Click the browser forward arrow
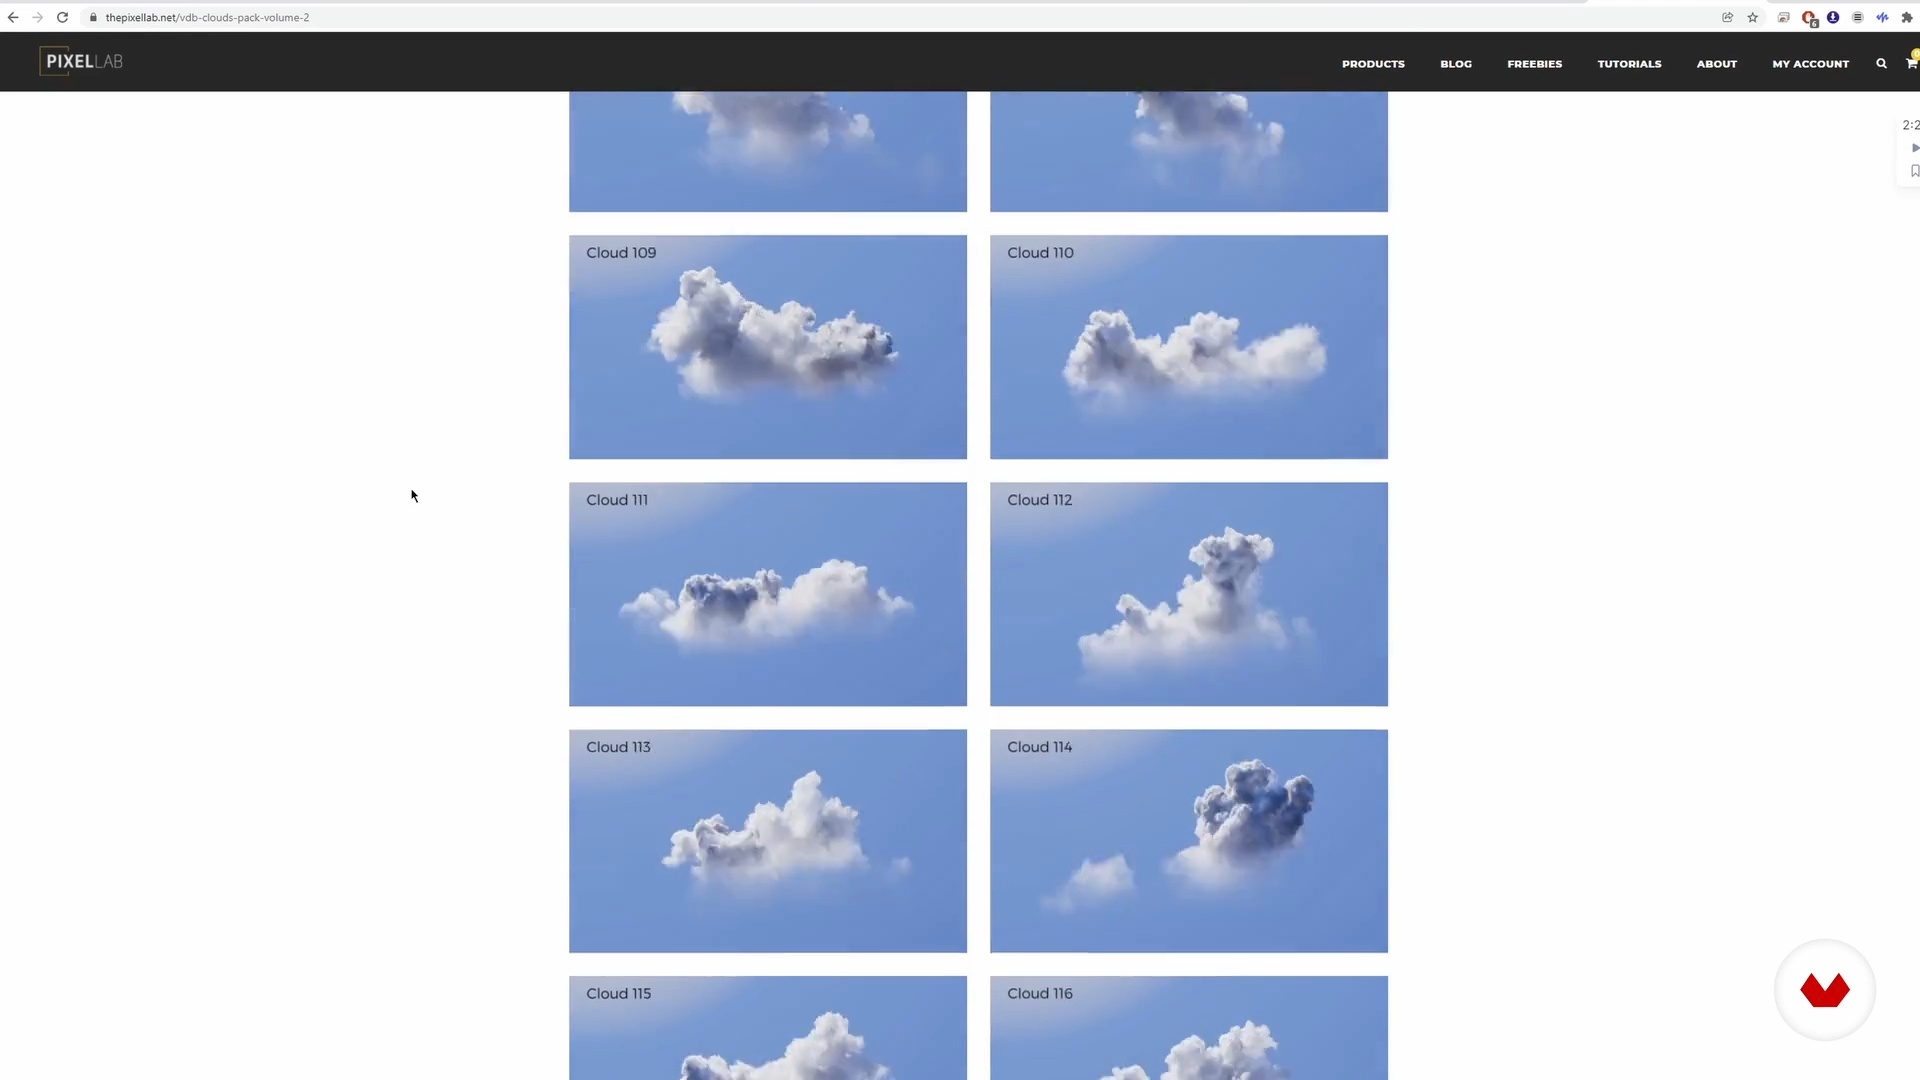Image resolution: width=1920 pixels, height=1080 pixels. coord(38,17)
